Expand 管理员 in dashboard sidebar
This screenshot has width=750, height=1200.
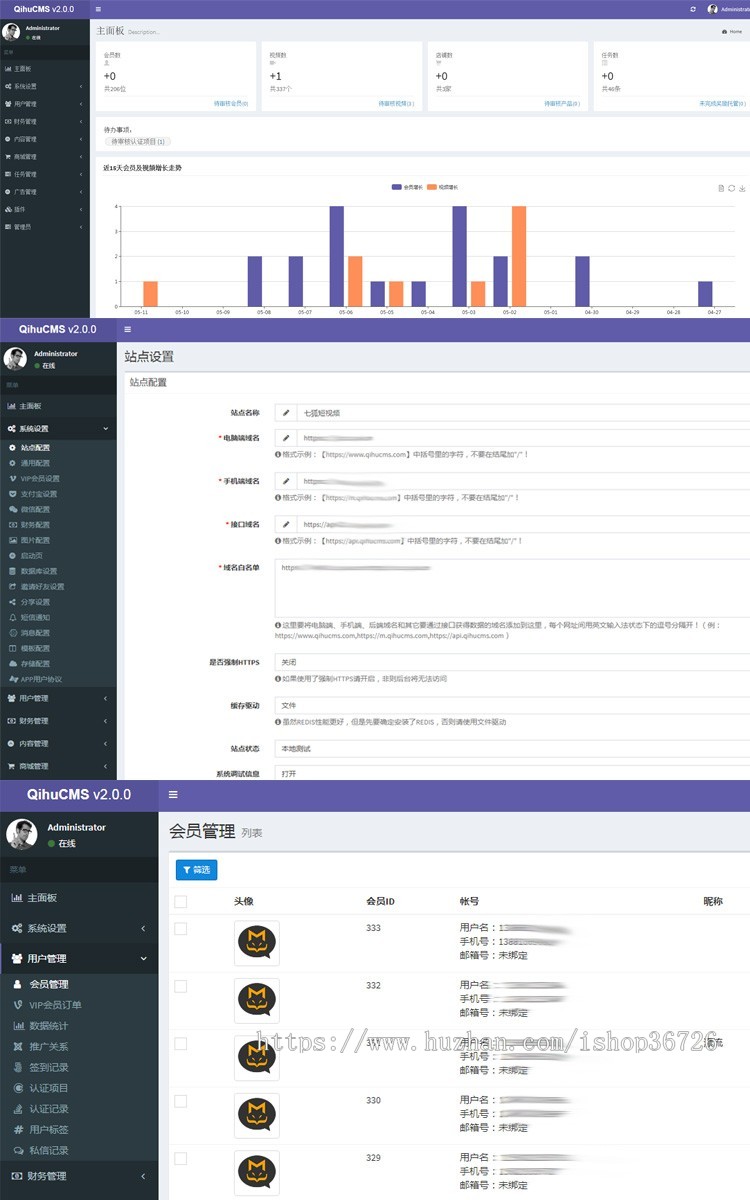pyautogui.click(x=45, y=227)
